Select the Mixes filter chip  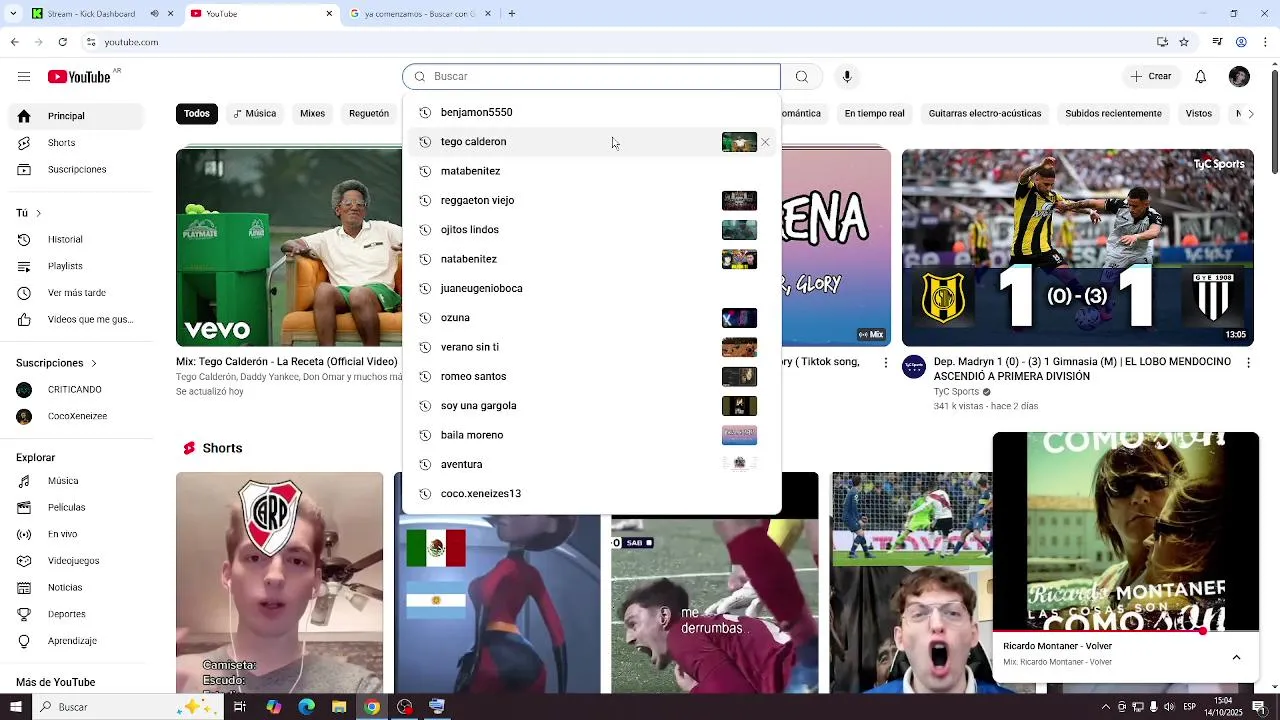pos(313,114)
